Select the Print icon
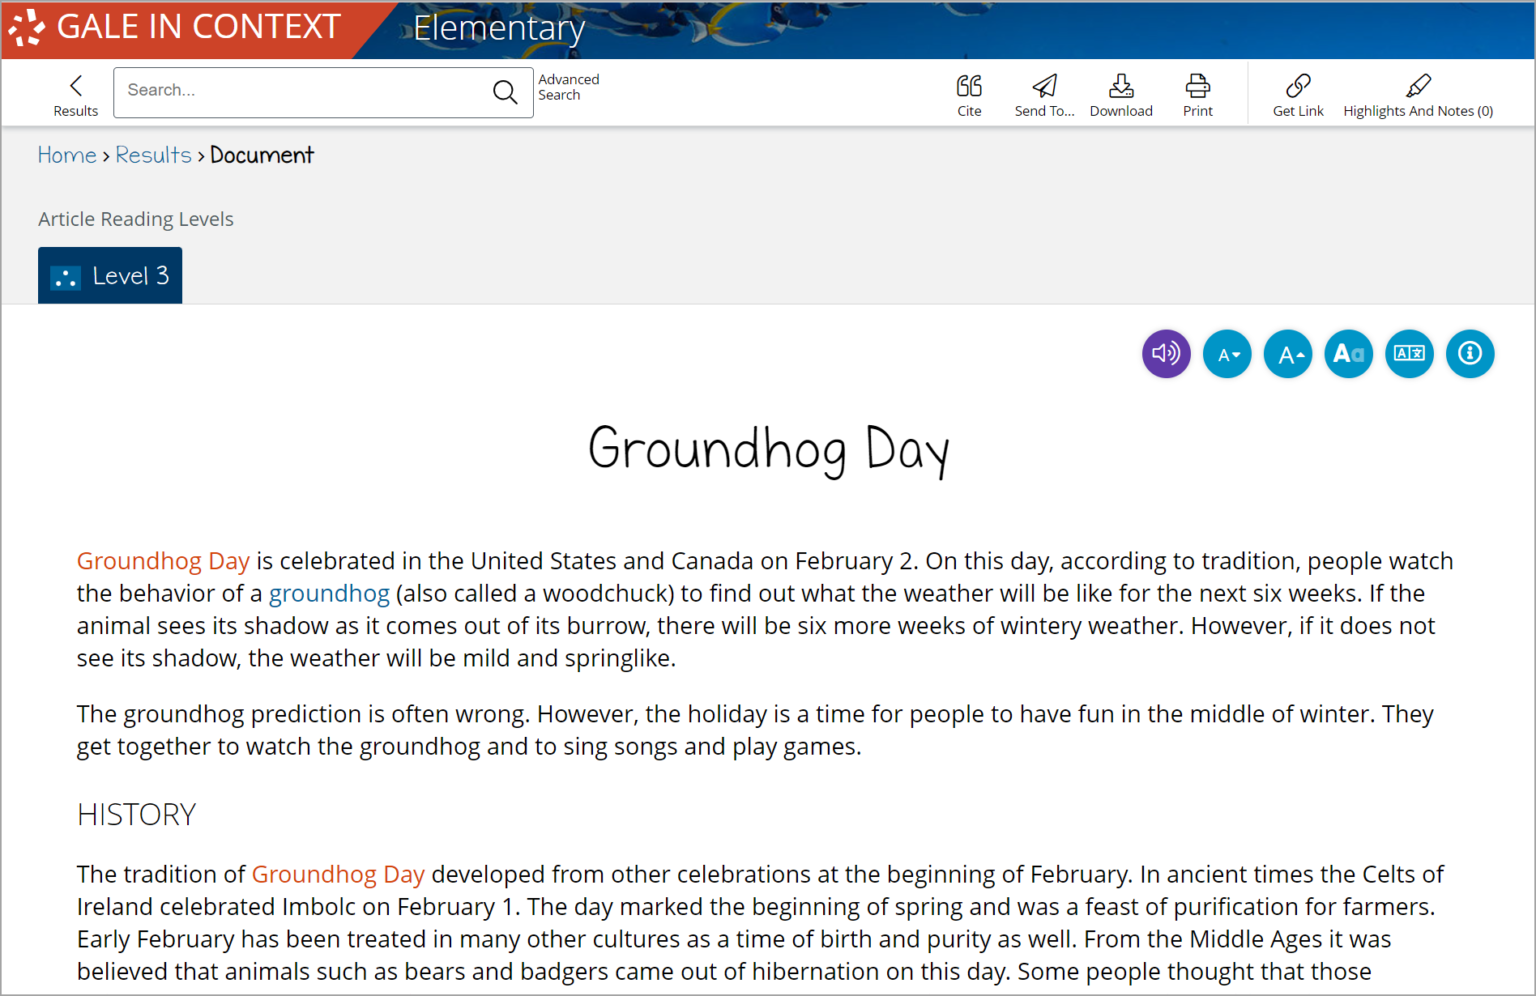The image size is (1536, 996). 1197,93
